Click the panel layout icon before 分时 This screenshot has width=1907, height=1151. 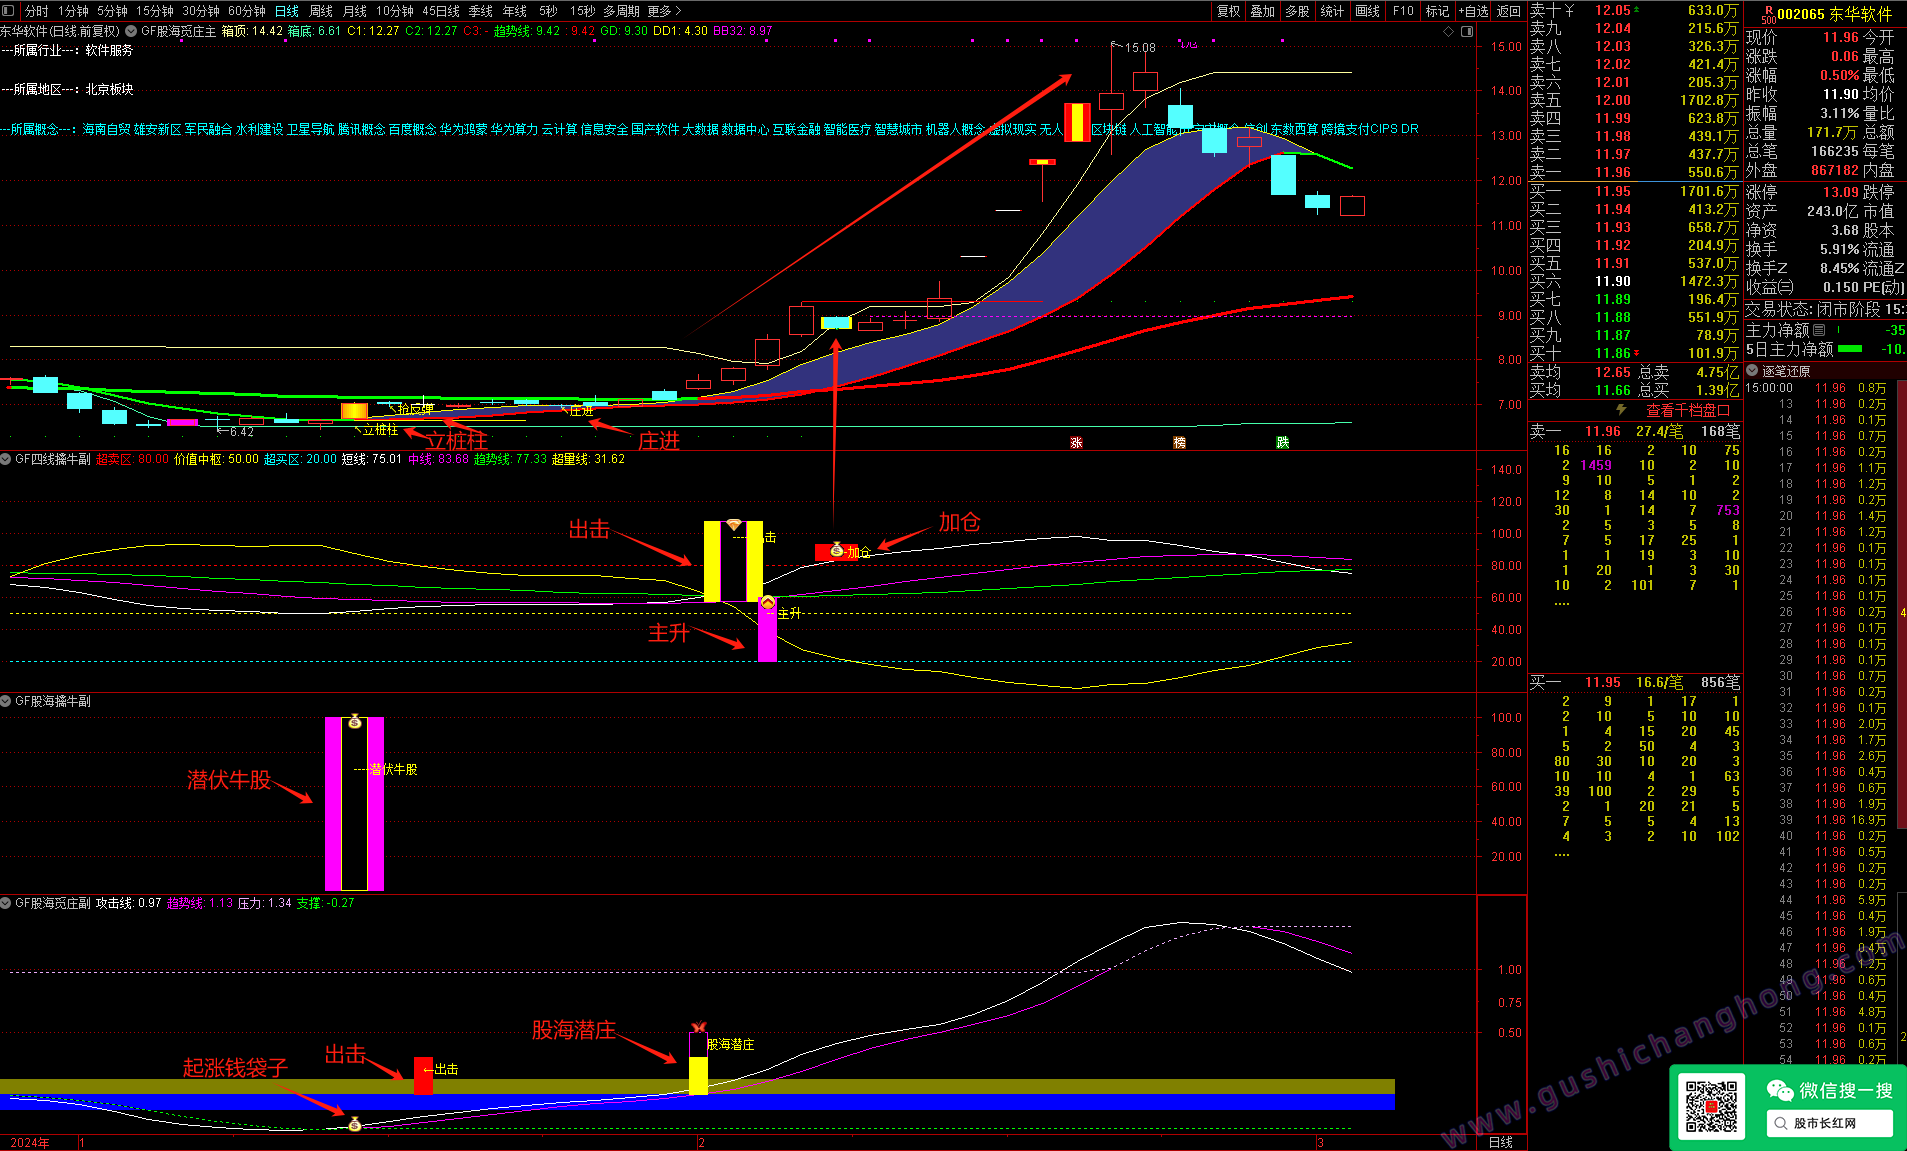(9, 11)
